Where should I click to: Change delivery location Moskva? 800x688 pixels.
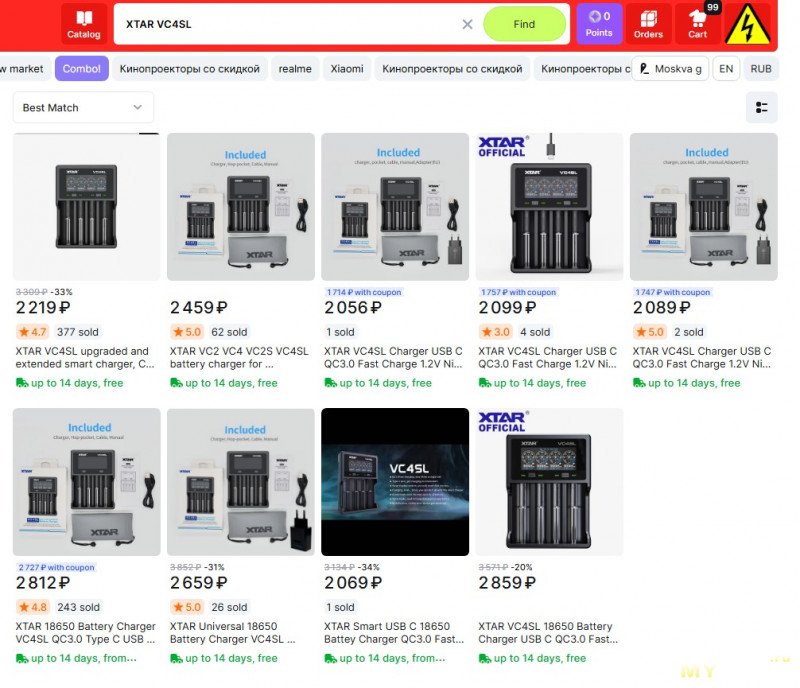click(670, 68)
